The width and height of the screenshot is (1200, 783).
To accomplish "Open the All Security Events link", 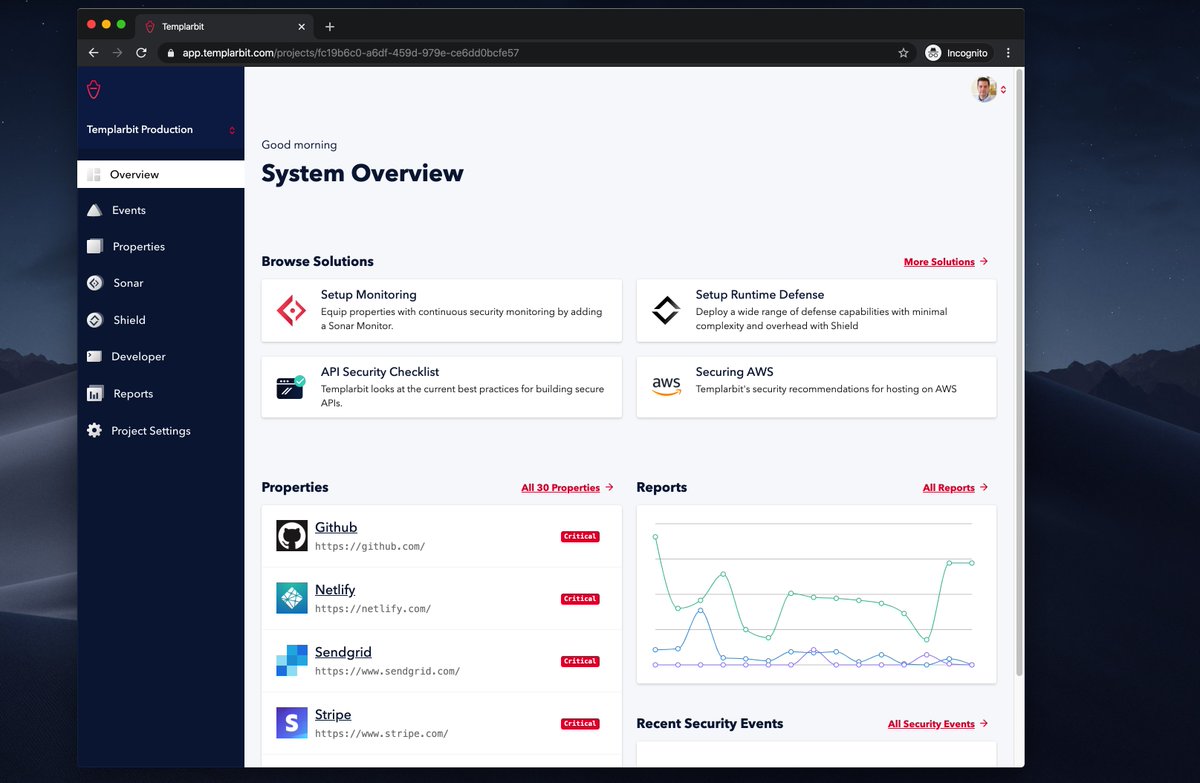I will pos(937,724).
